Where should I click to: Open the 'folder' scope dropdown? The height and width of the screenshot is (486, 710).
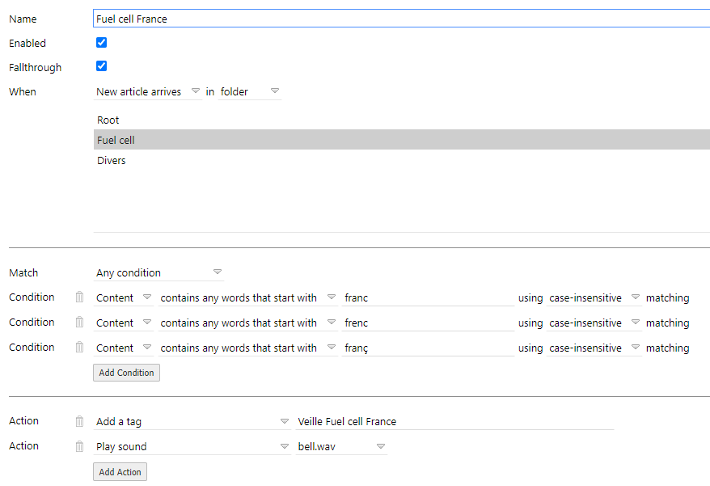tap(249, 91)
